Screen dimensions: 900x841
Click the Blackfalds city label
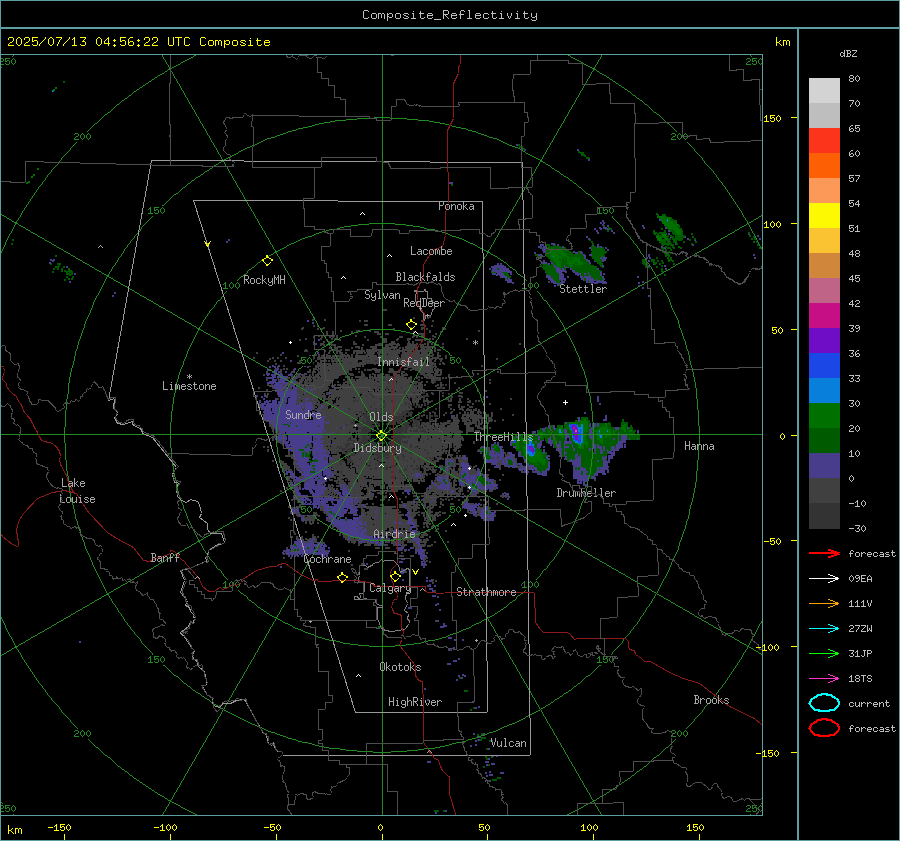click(x=425, y=277)
